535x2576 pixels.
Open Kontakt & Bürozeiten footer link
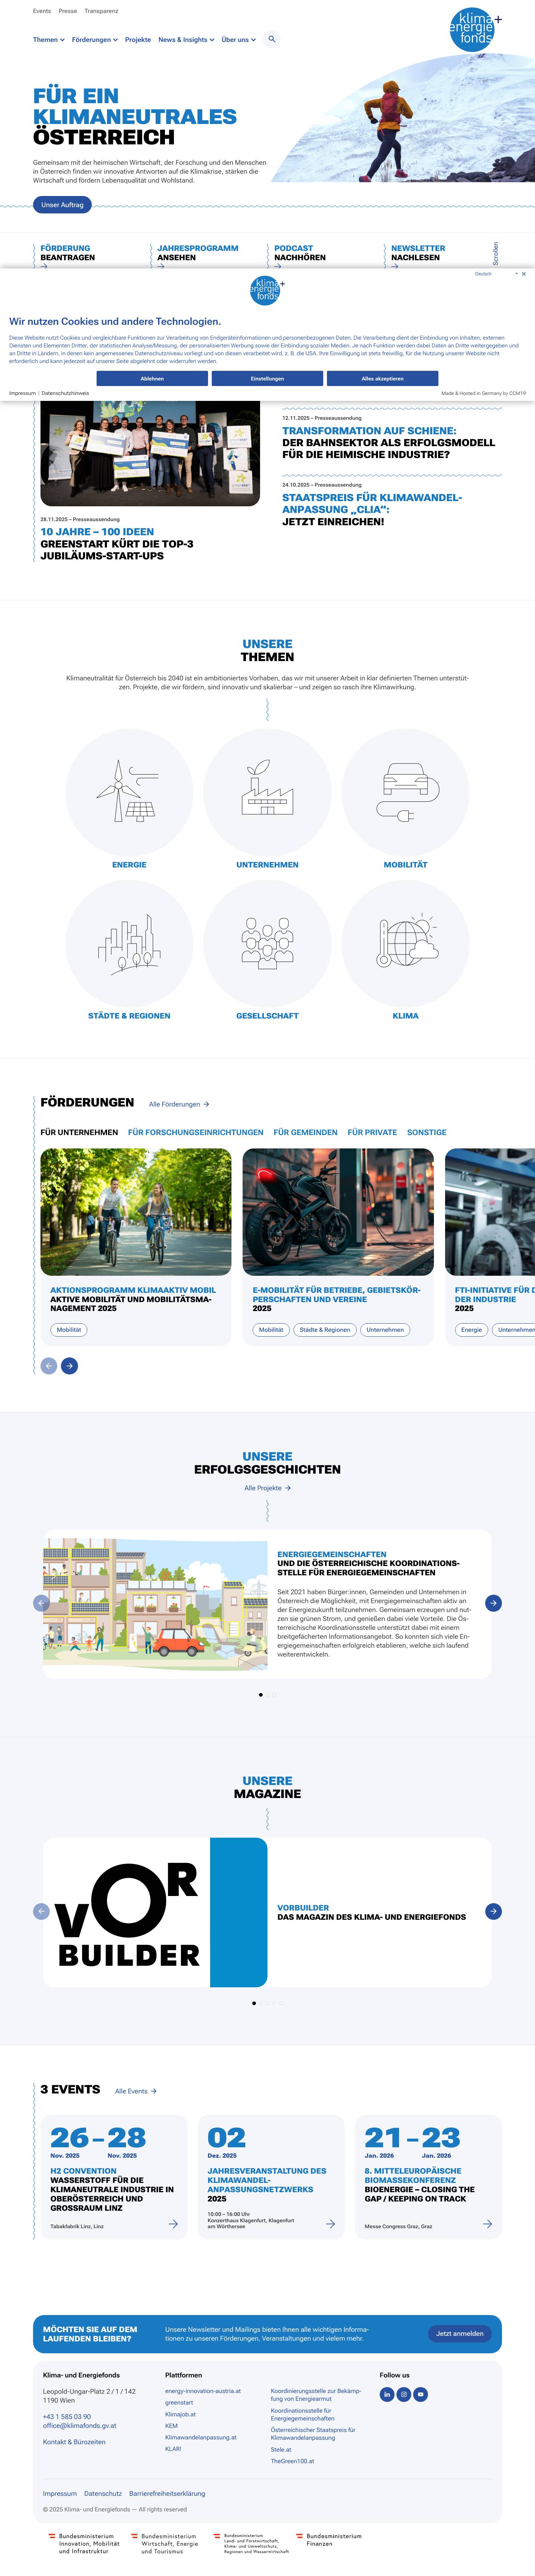[74, 2442]
